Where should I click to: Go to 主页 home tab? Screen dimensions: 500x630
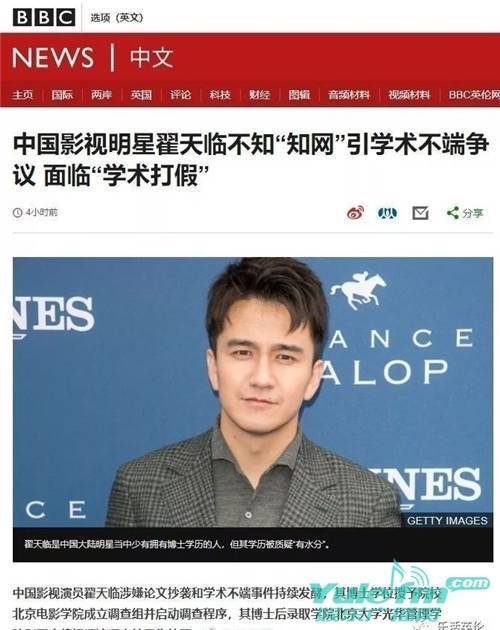pos(23,95)
